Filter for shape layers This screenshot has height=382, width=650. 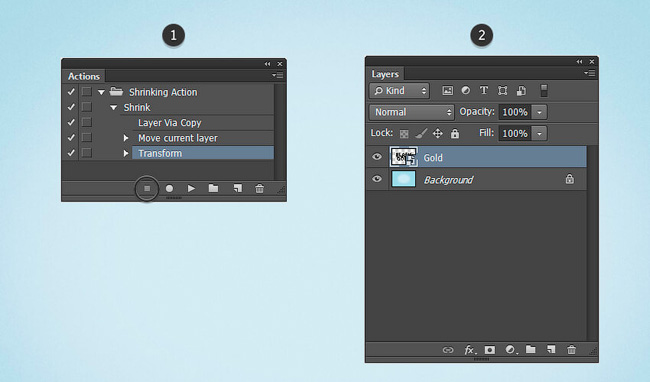click(502, 91)
